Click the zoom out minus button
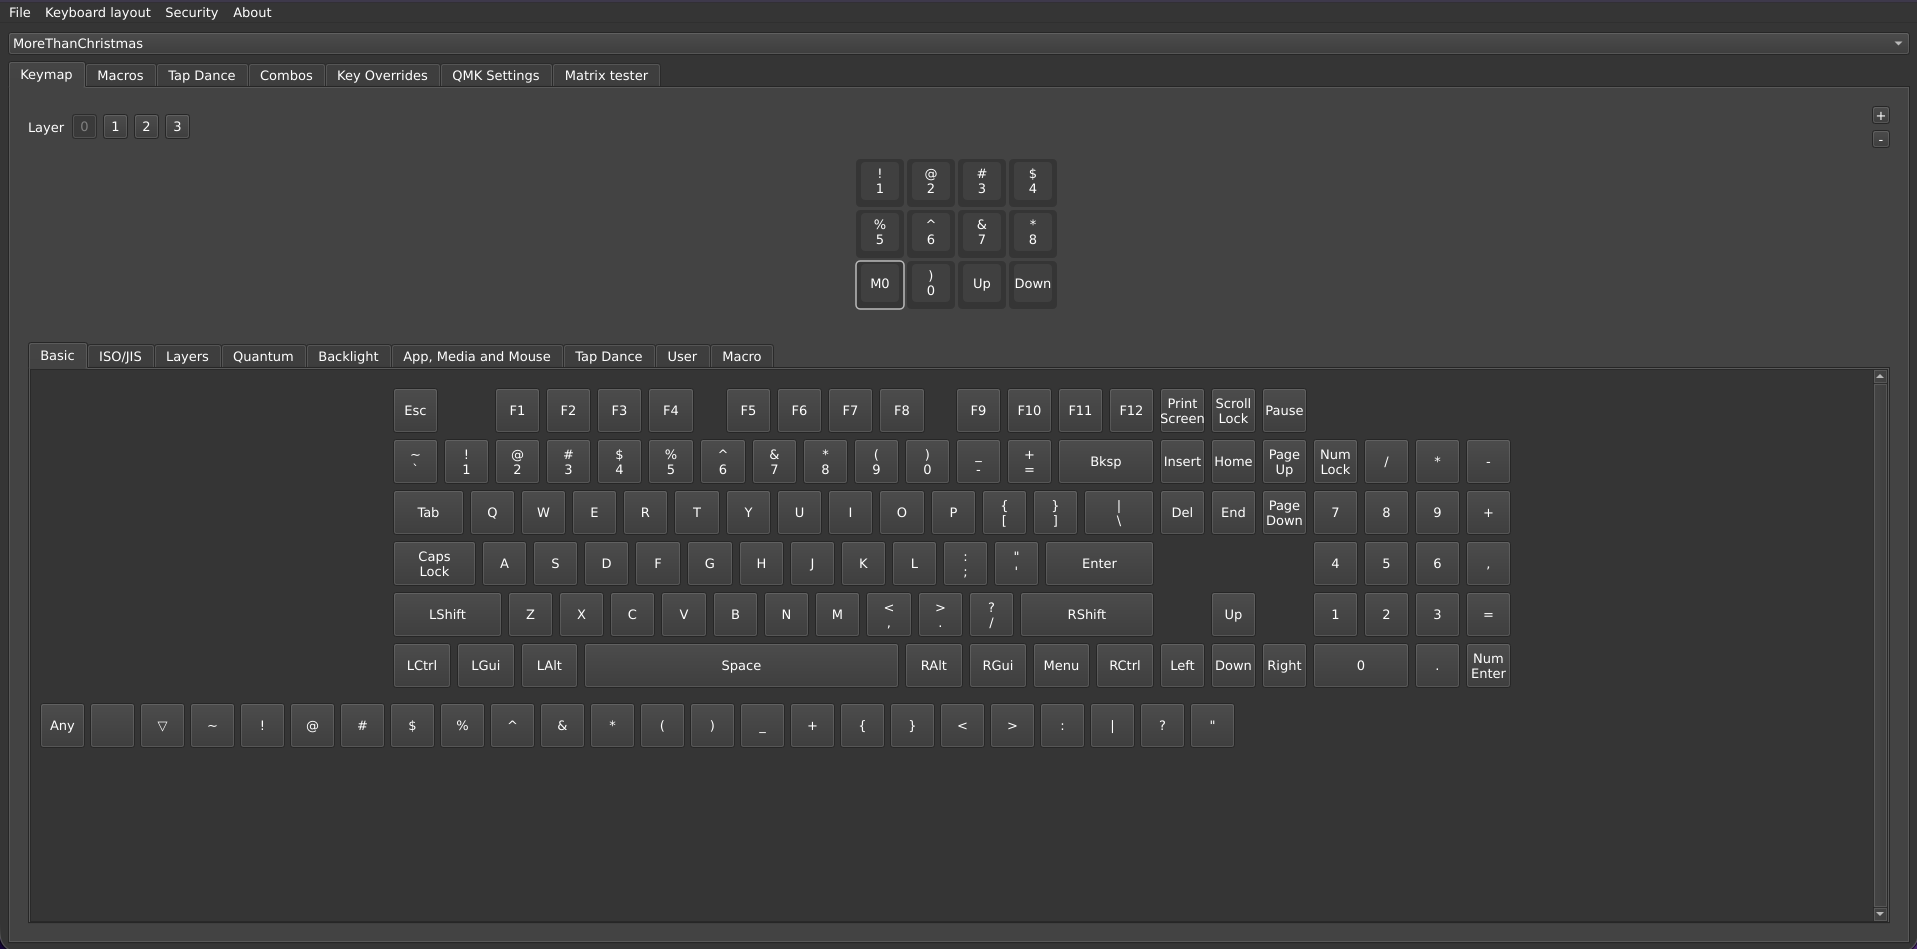1917x949 pixels. (1880, 140)
